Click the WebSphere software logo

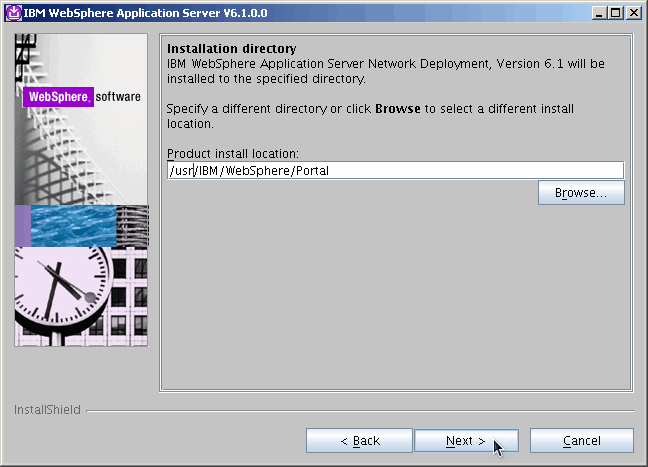81,98
